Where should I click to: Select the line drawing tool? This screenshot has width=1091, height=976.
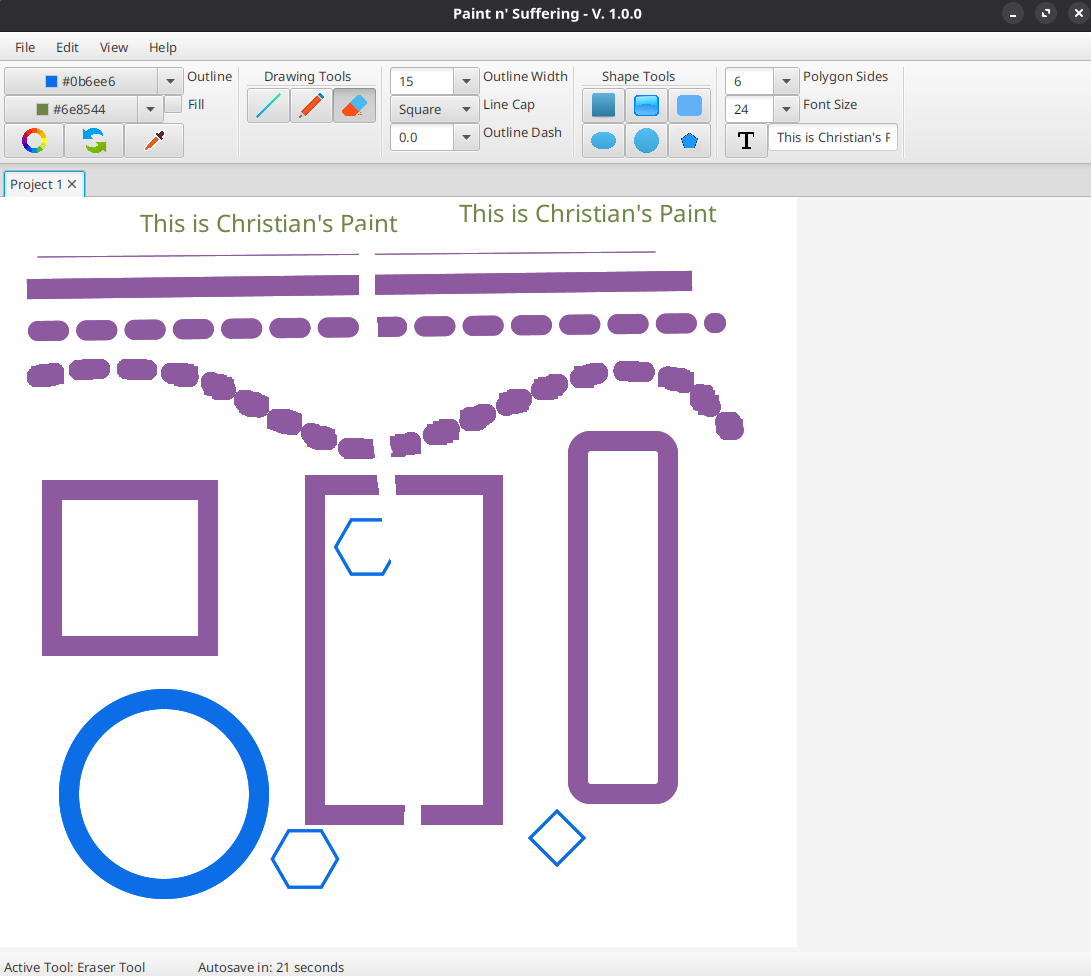pyautogui.click(x=268, y=106)
